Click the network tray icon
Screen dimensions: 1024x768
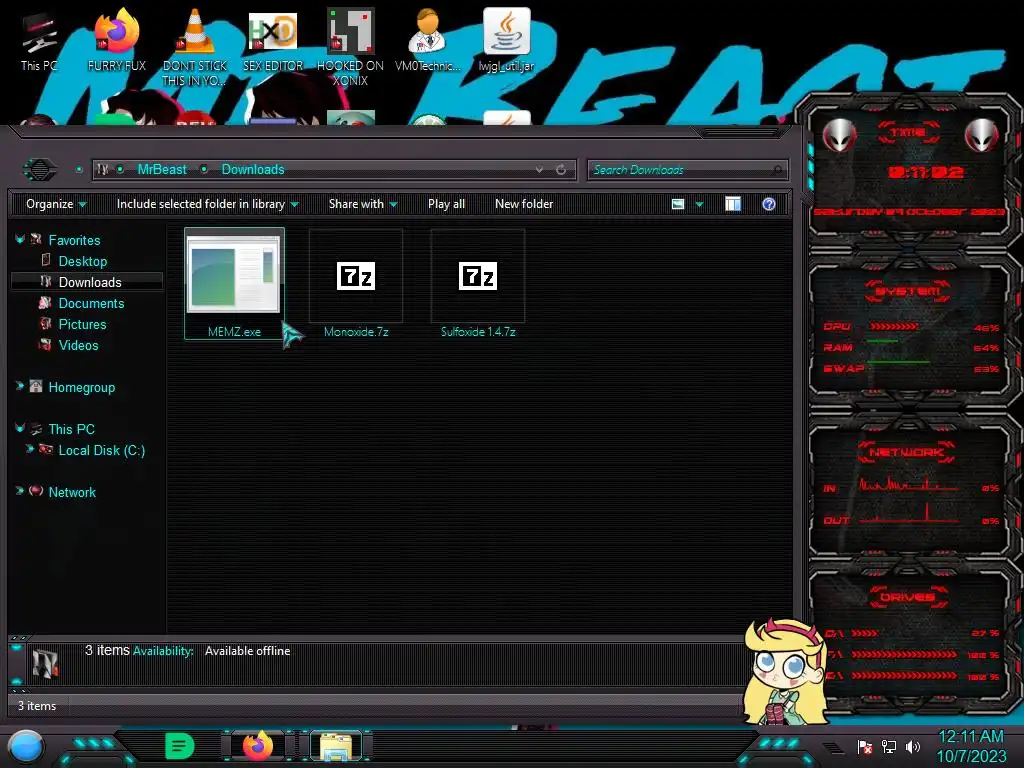pos(889,746)
